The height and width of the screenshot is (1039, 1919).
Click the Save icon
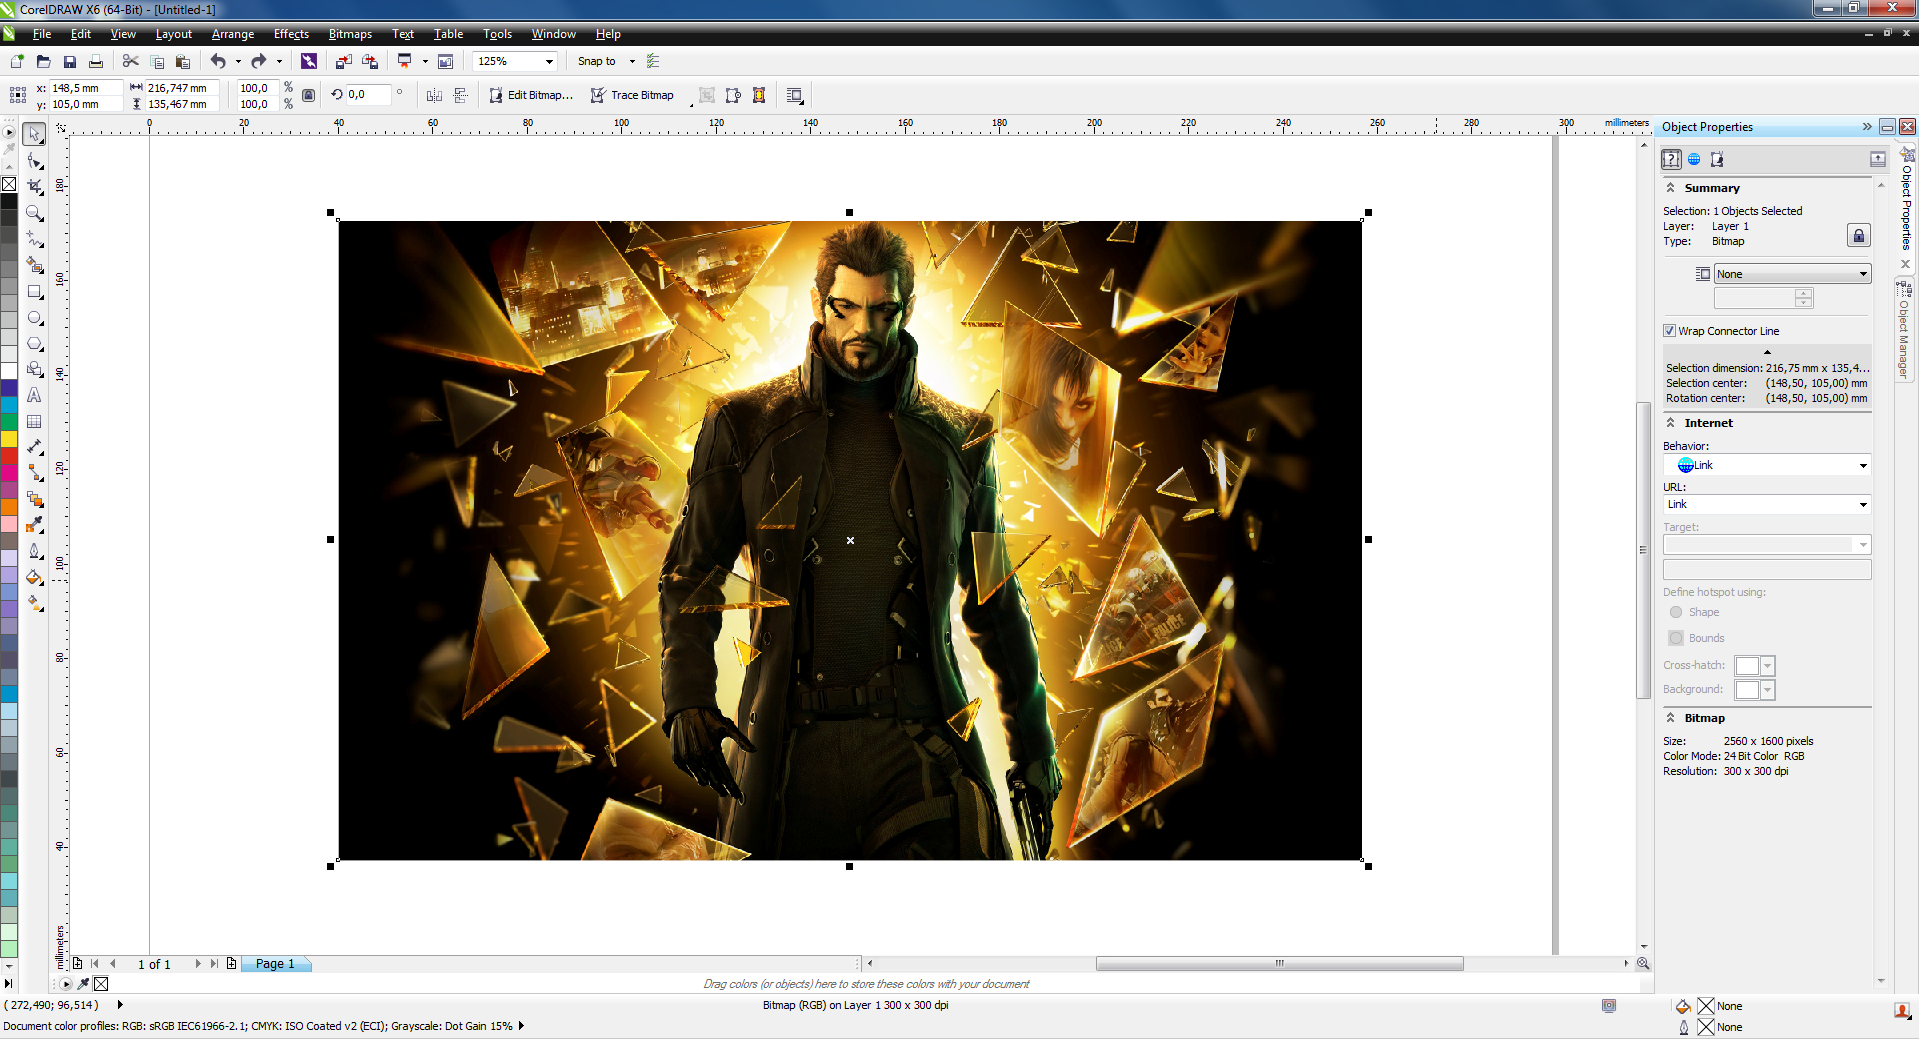point(69,61)
